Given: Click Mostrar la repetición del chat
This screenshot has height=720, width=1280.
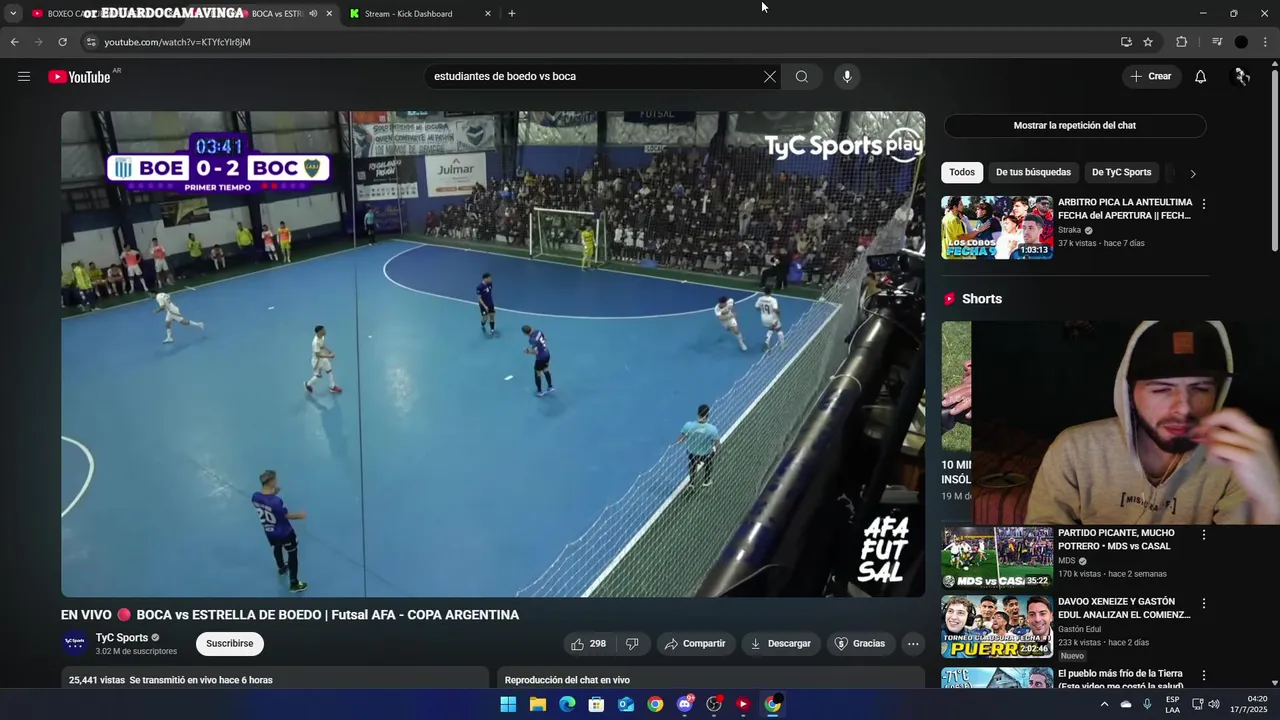Looking at the screenshot, I should (x=1074, y=125).
